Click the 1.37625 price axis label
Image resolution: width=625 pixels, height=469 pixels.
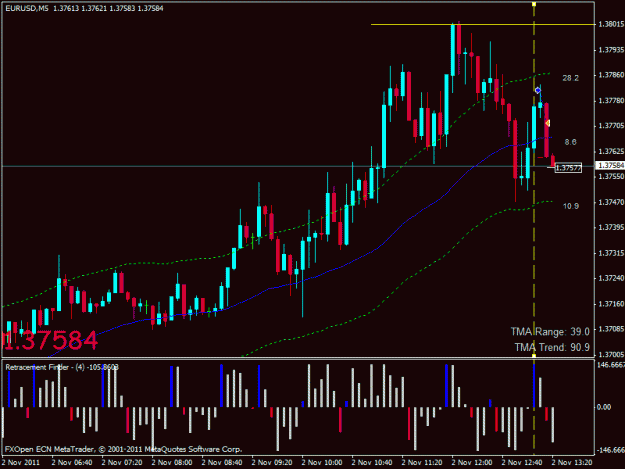611,151
